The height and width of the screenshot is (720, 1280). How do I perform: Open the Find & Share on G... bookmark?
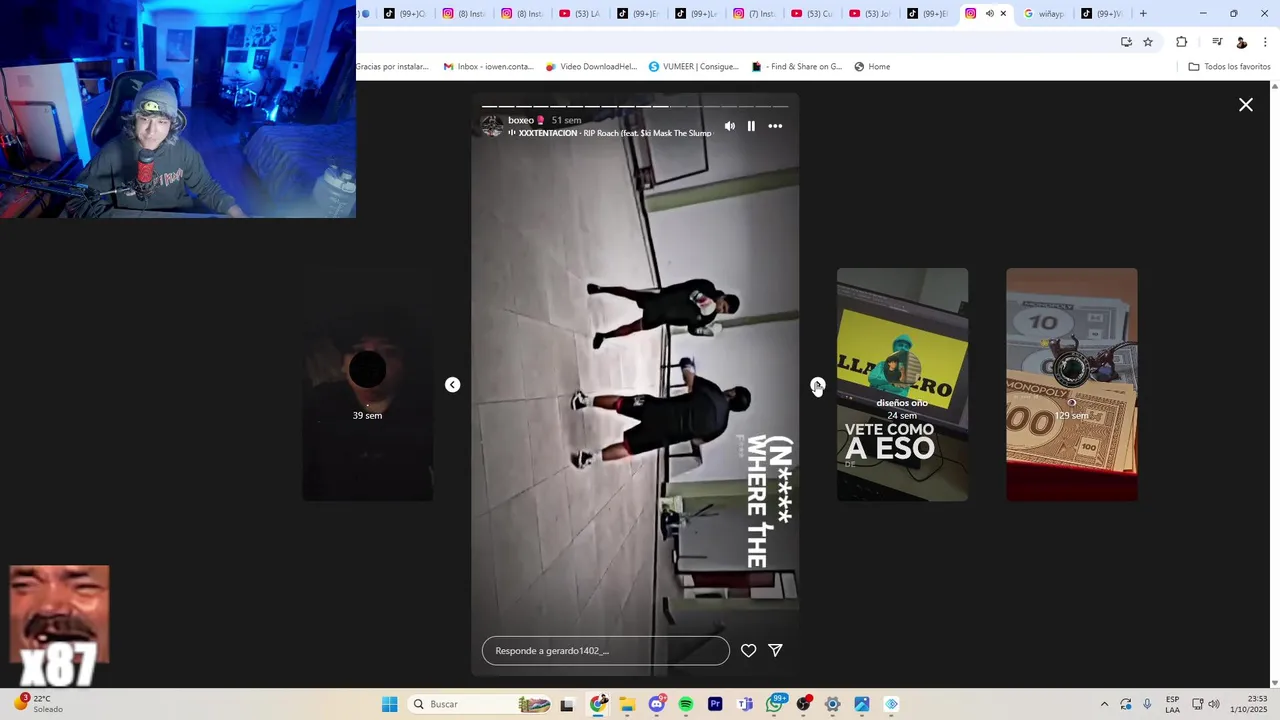(796, 67)
